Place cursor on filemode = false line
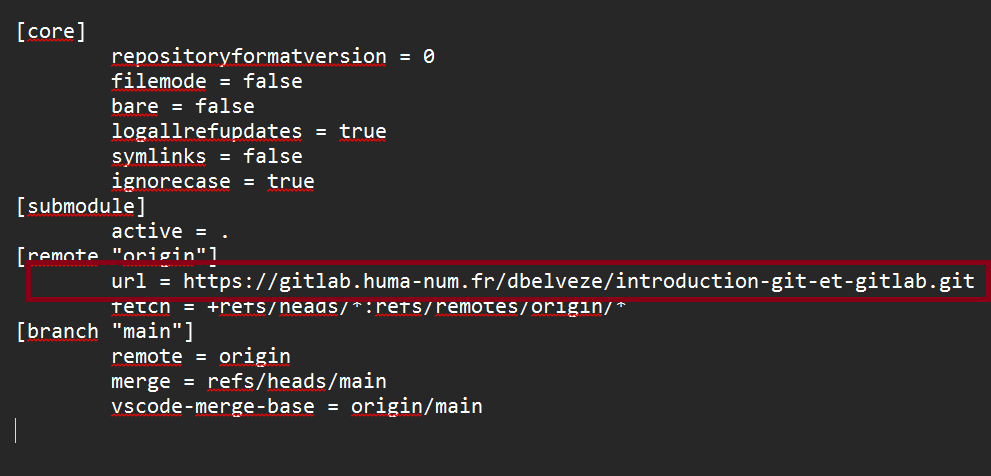Viewport: 991px width, 476px height. [x=207, y=82]
